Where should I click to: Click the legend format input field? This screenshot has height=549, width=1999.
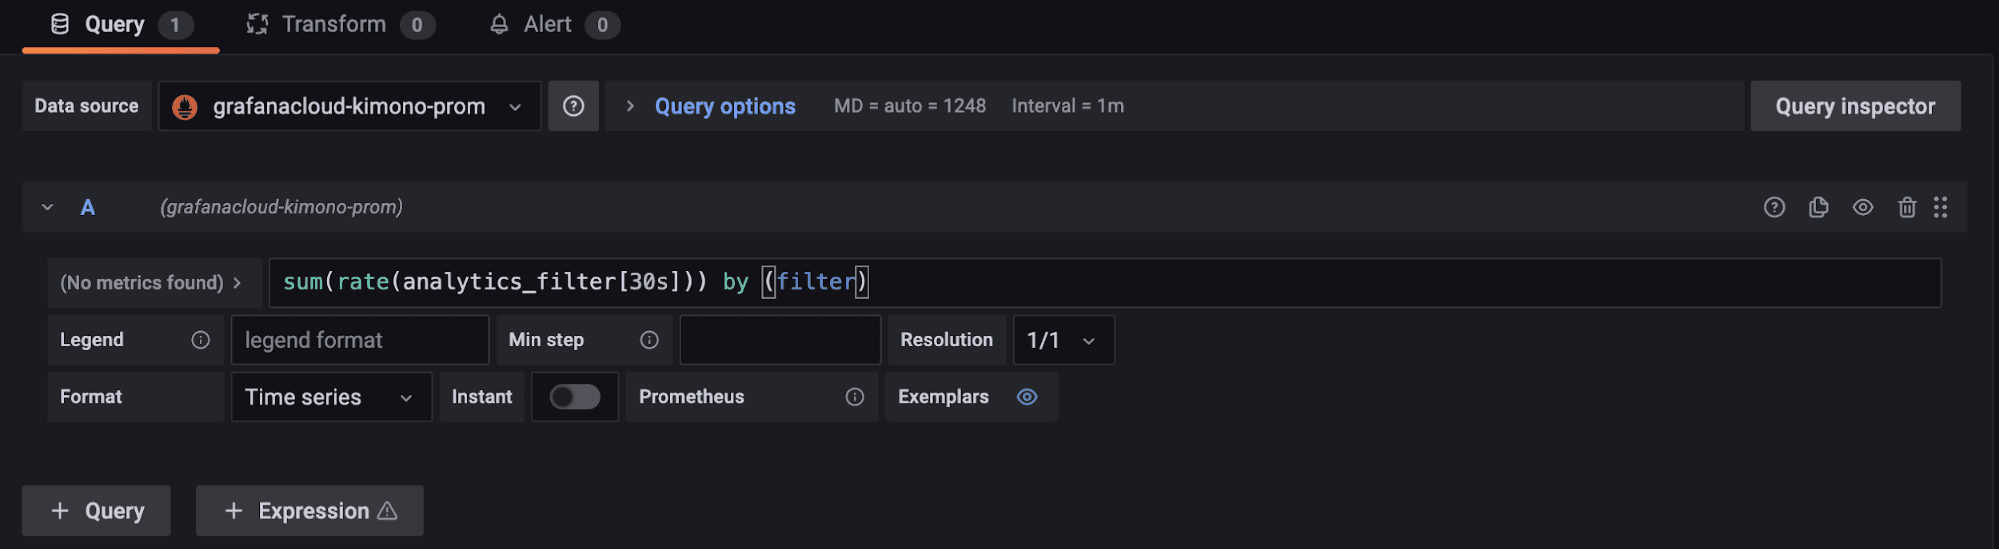[360, 340]
